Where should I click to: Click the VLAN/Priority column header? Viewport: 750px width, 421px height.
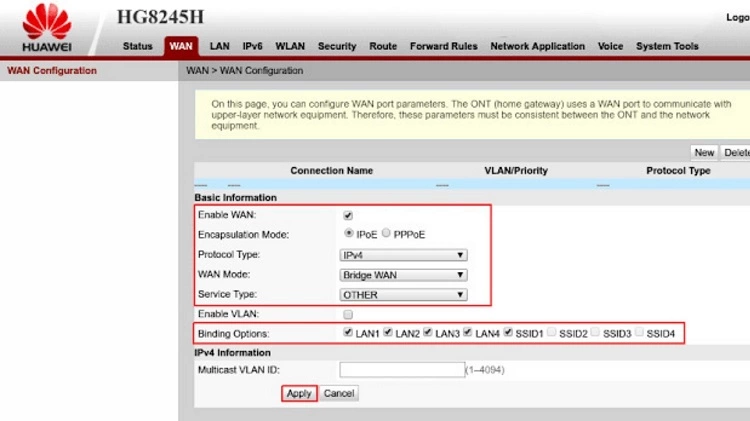516,171
